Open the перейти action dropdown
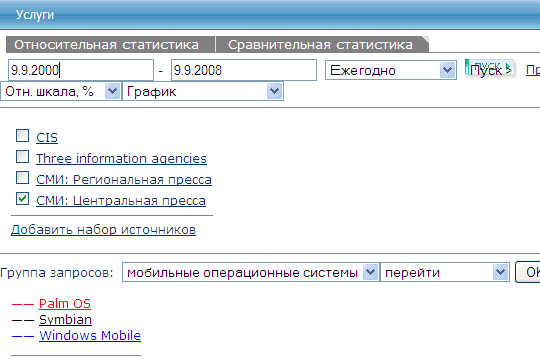The height and width of the screenshot is (360, 540). (445, 272)
